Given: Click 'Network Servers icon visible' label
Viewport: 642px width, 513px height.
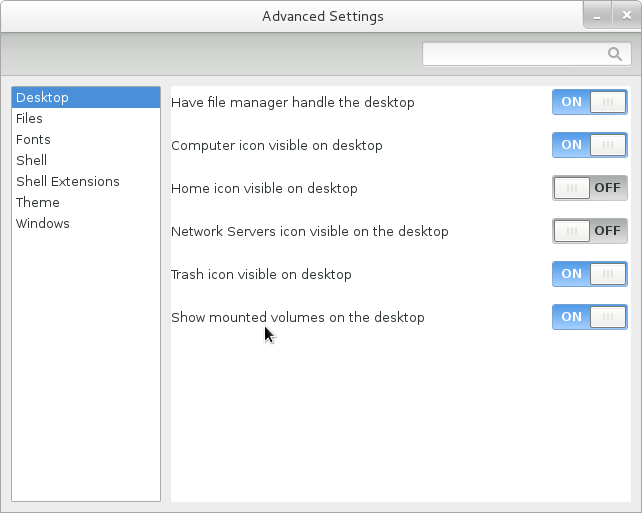Looking at the screenshot, I should [310, 231].
